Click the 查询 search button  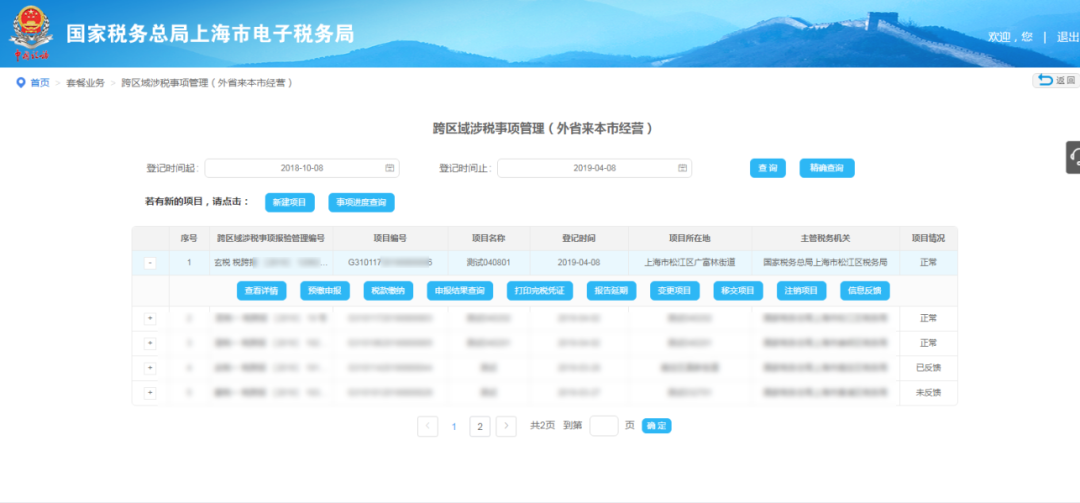point(768,168)
